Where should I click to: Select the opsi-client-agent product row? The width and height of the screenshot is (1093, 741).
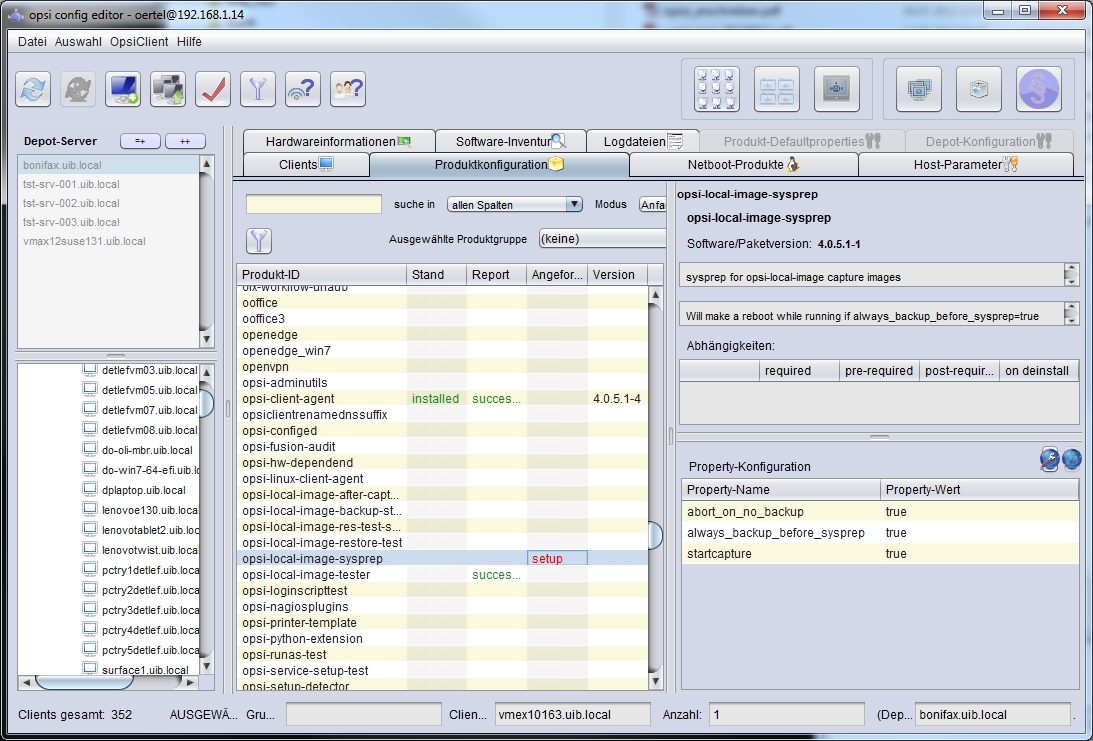pyautogui.click(x=442, y=399)
